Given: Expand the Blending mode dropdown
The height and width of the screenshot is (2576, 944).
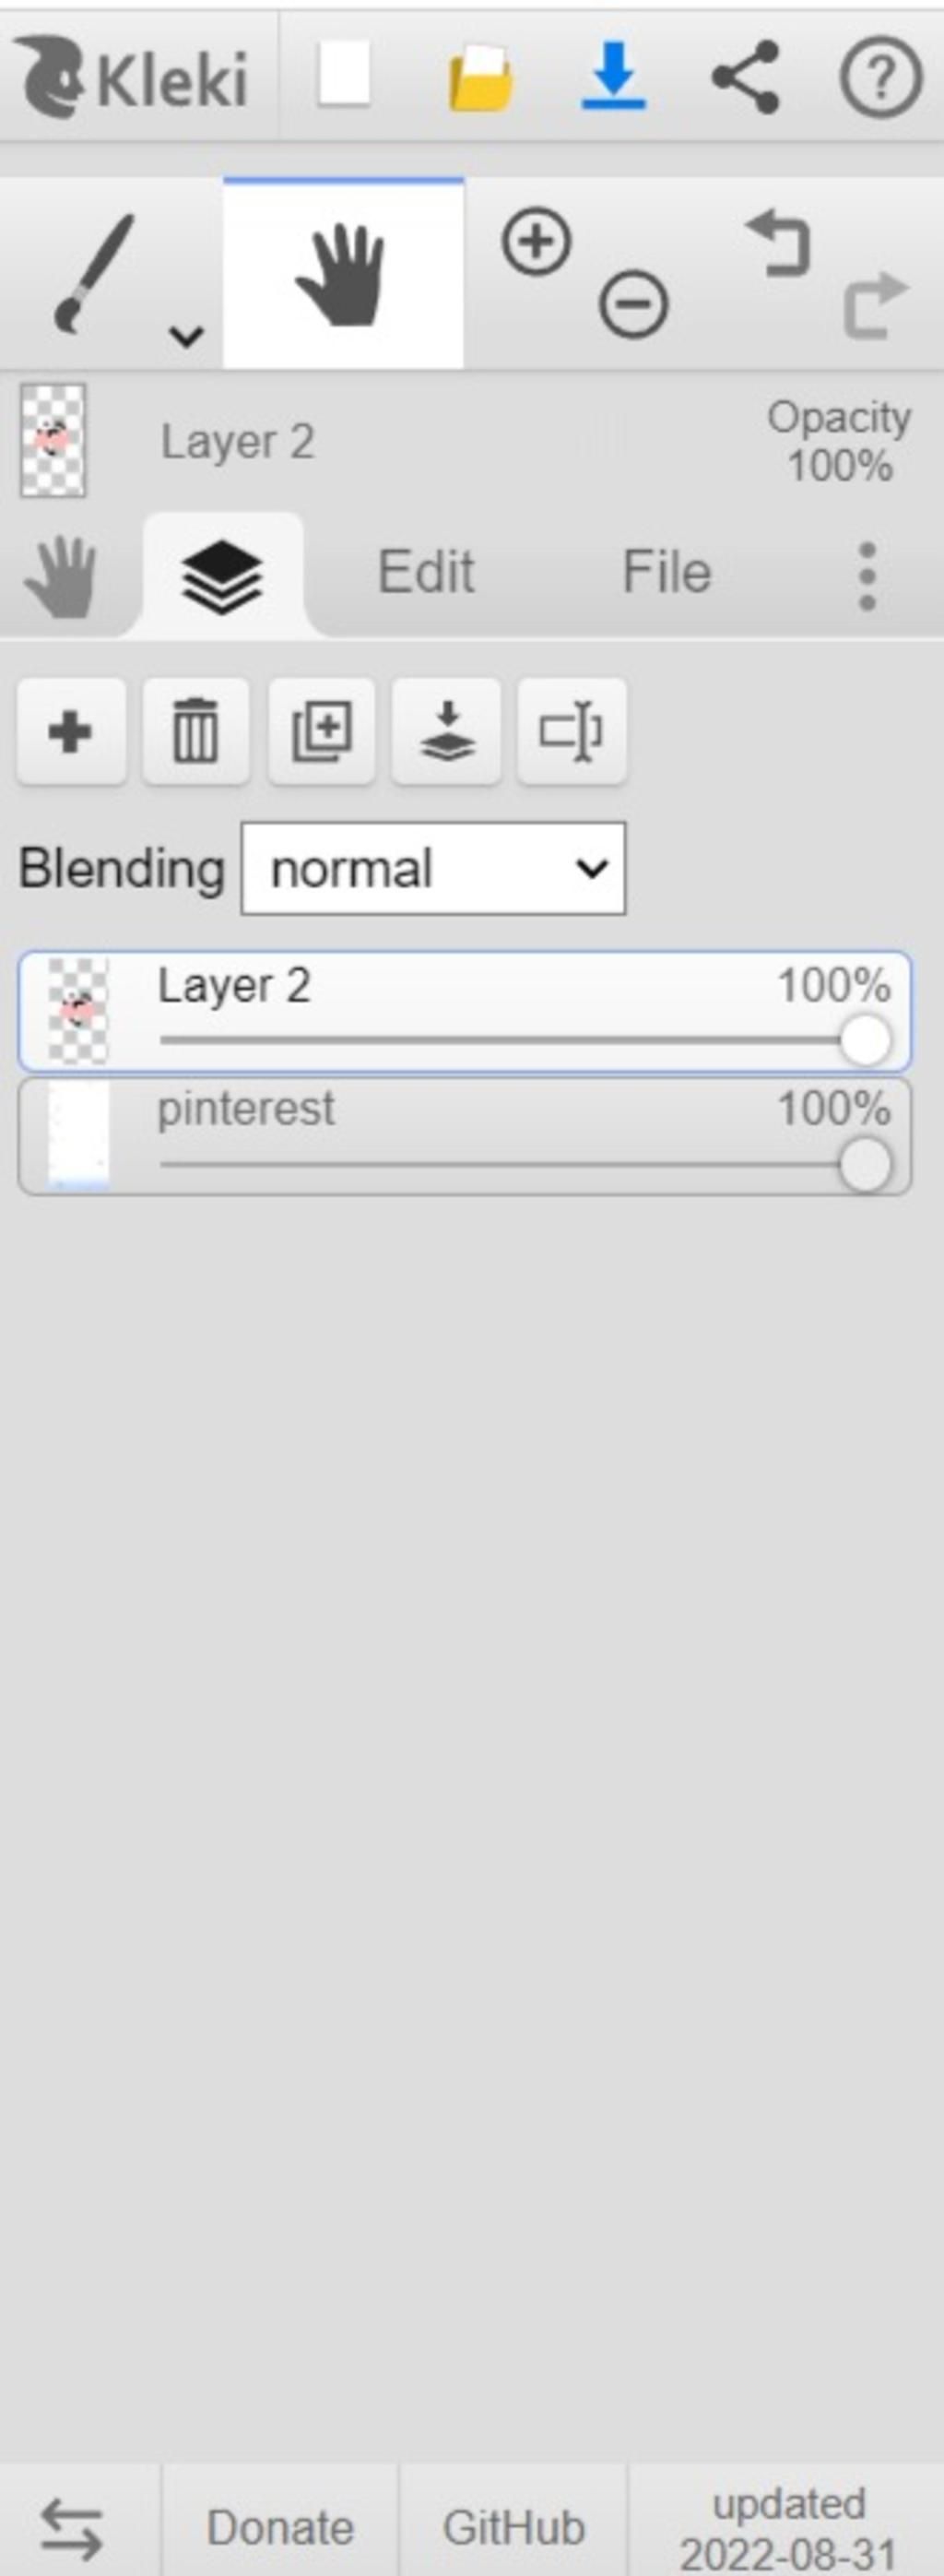Looking at the screenshot, I should [x=433, y=868].
